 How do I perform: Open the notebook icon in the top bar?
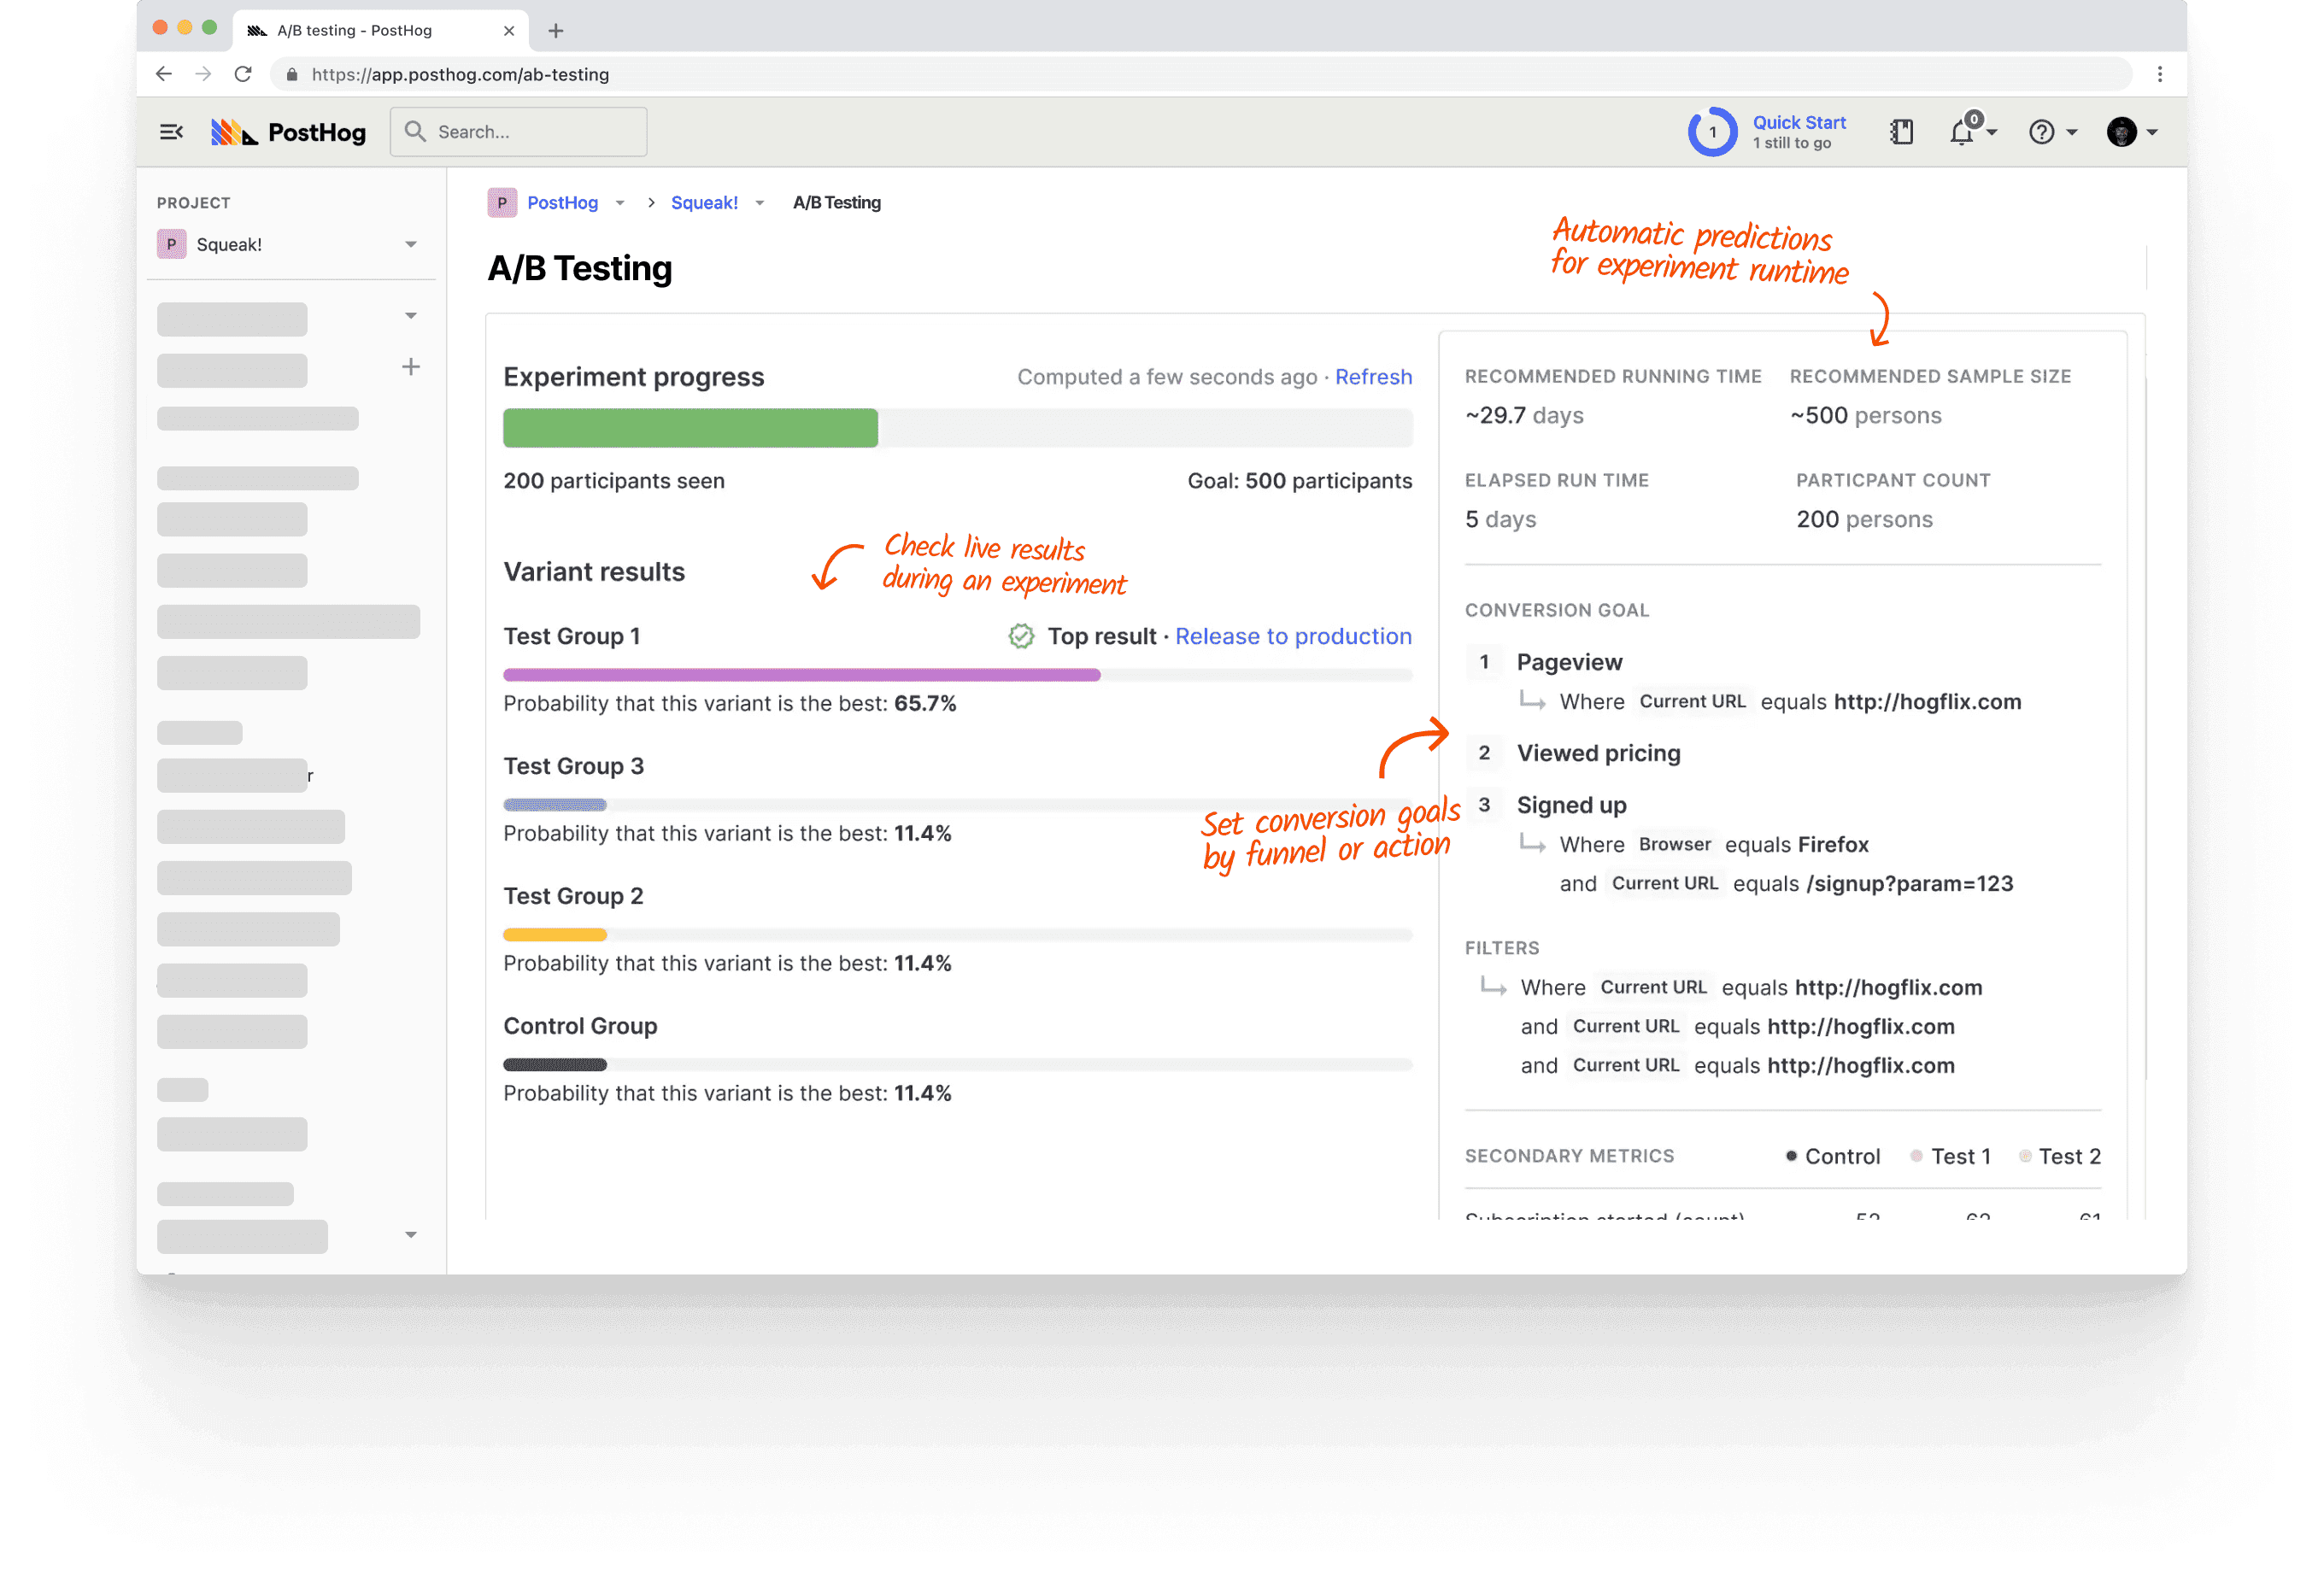pyautogui.click(x=1902, y=131)
